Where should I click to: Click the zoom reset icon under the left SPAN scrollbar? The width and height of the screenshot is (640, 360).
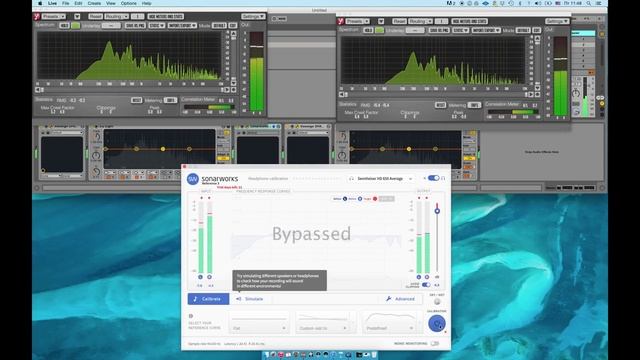[x=233, y=90]
